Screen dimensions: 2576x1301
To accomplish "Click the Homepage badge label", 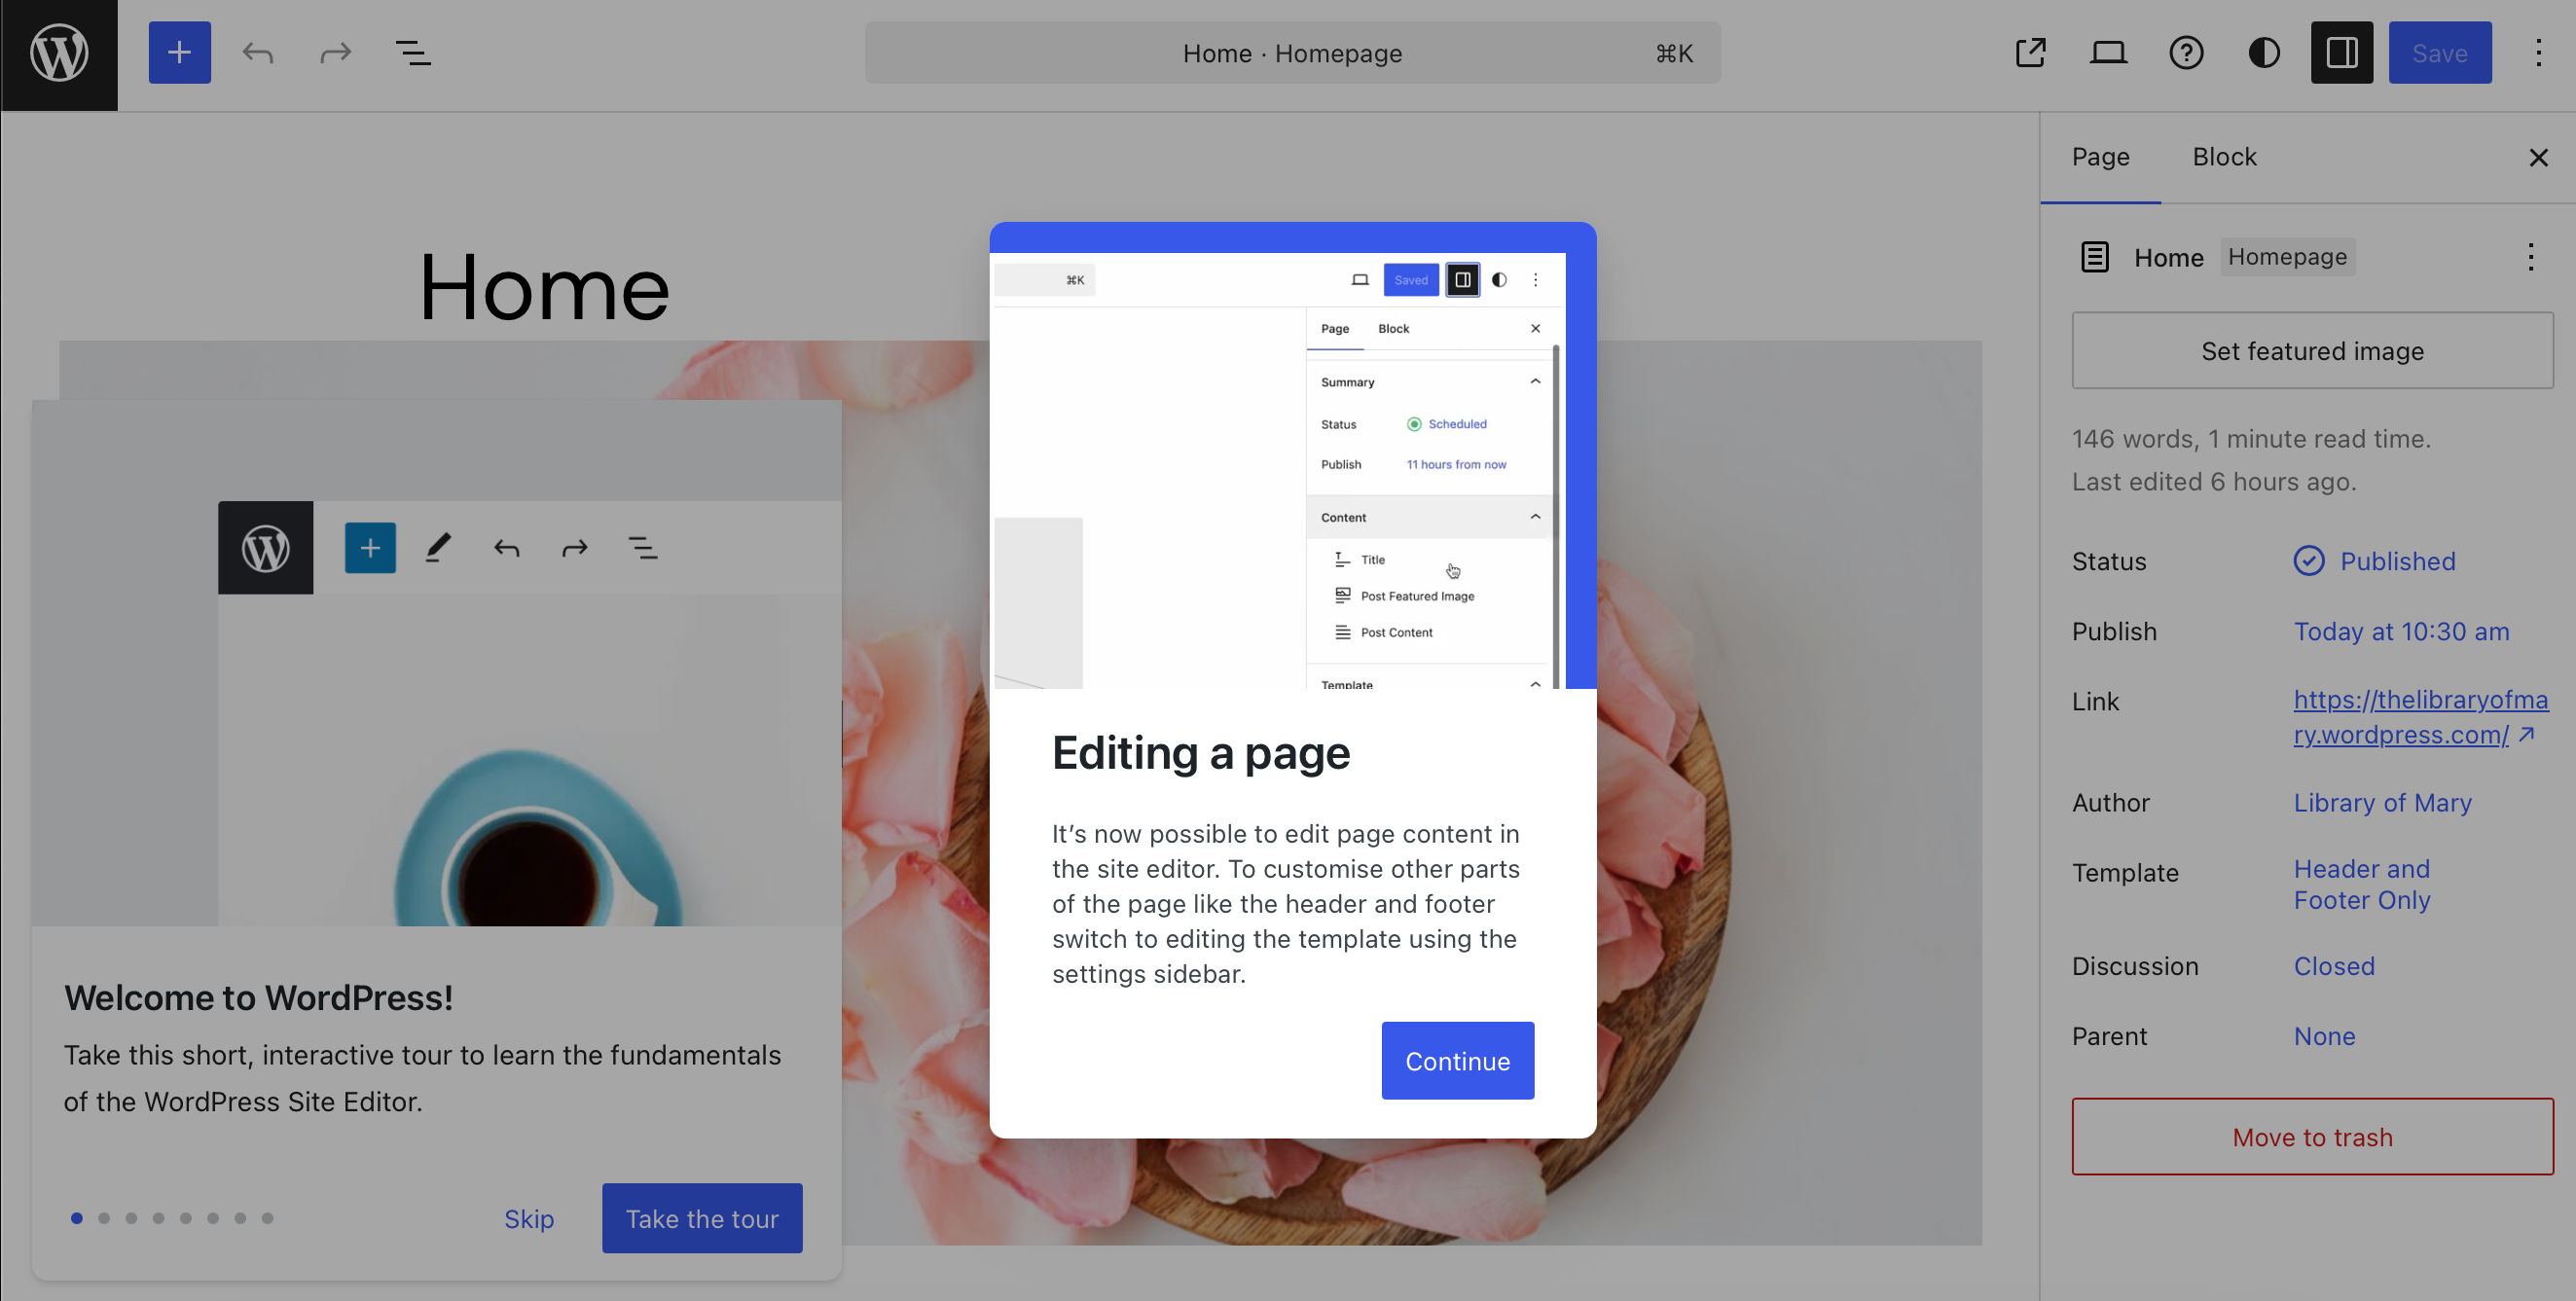I will pos(2287,257).
